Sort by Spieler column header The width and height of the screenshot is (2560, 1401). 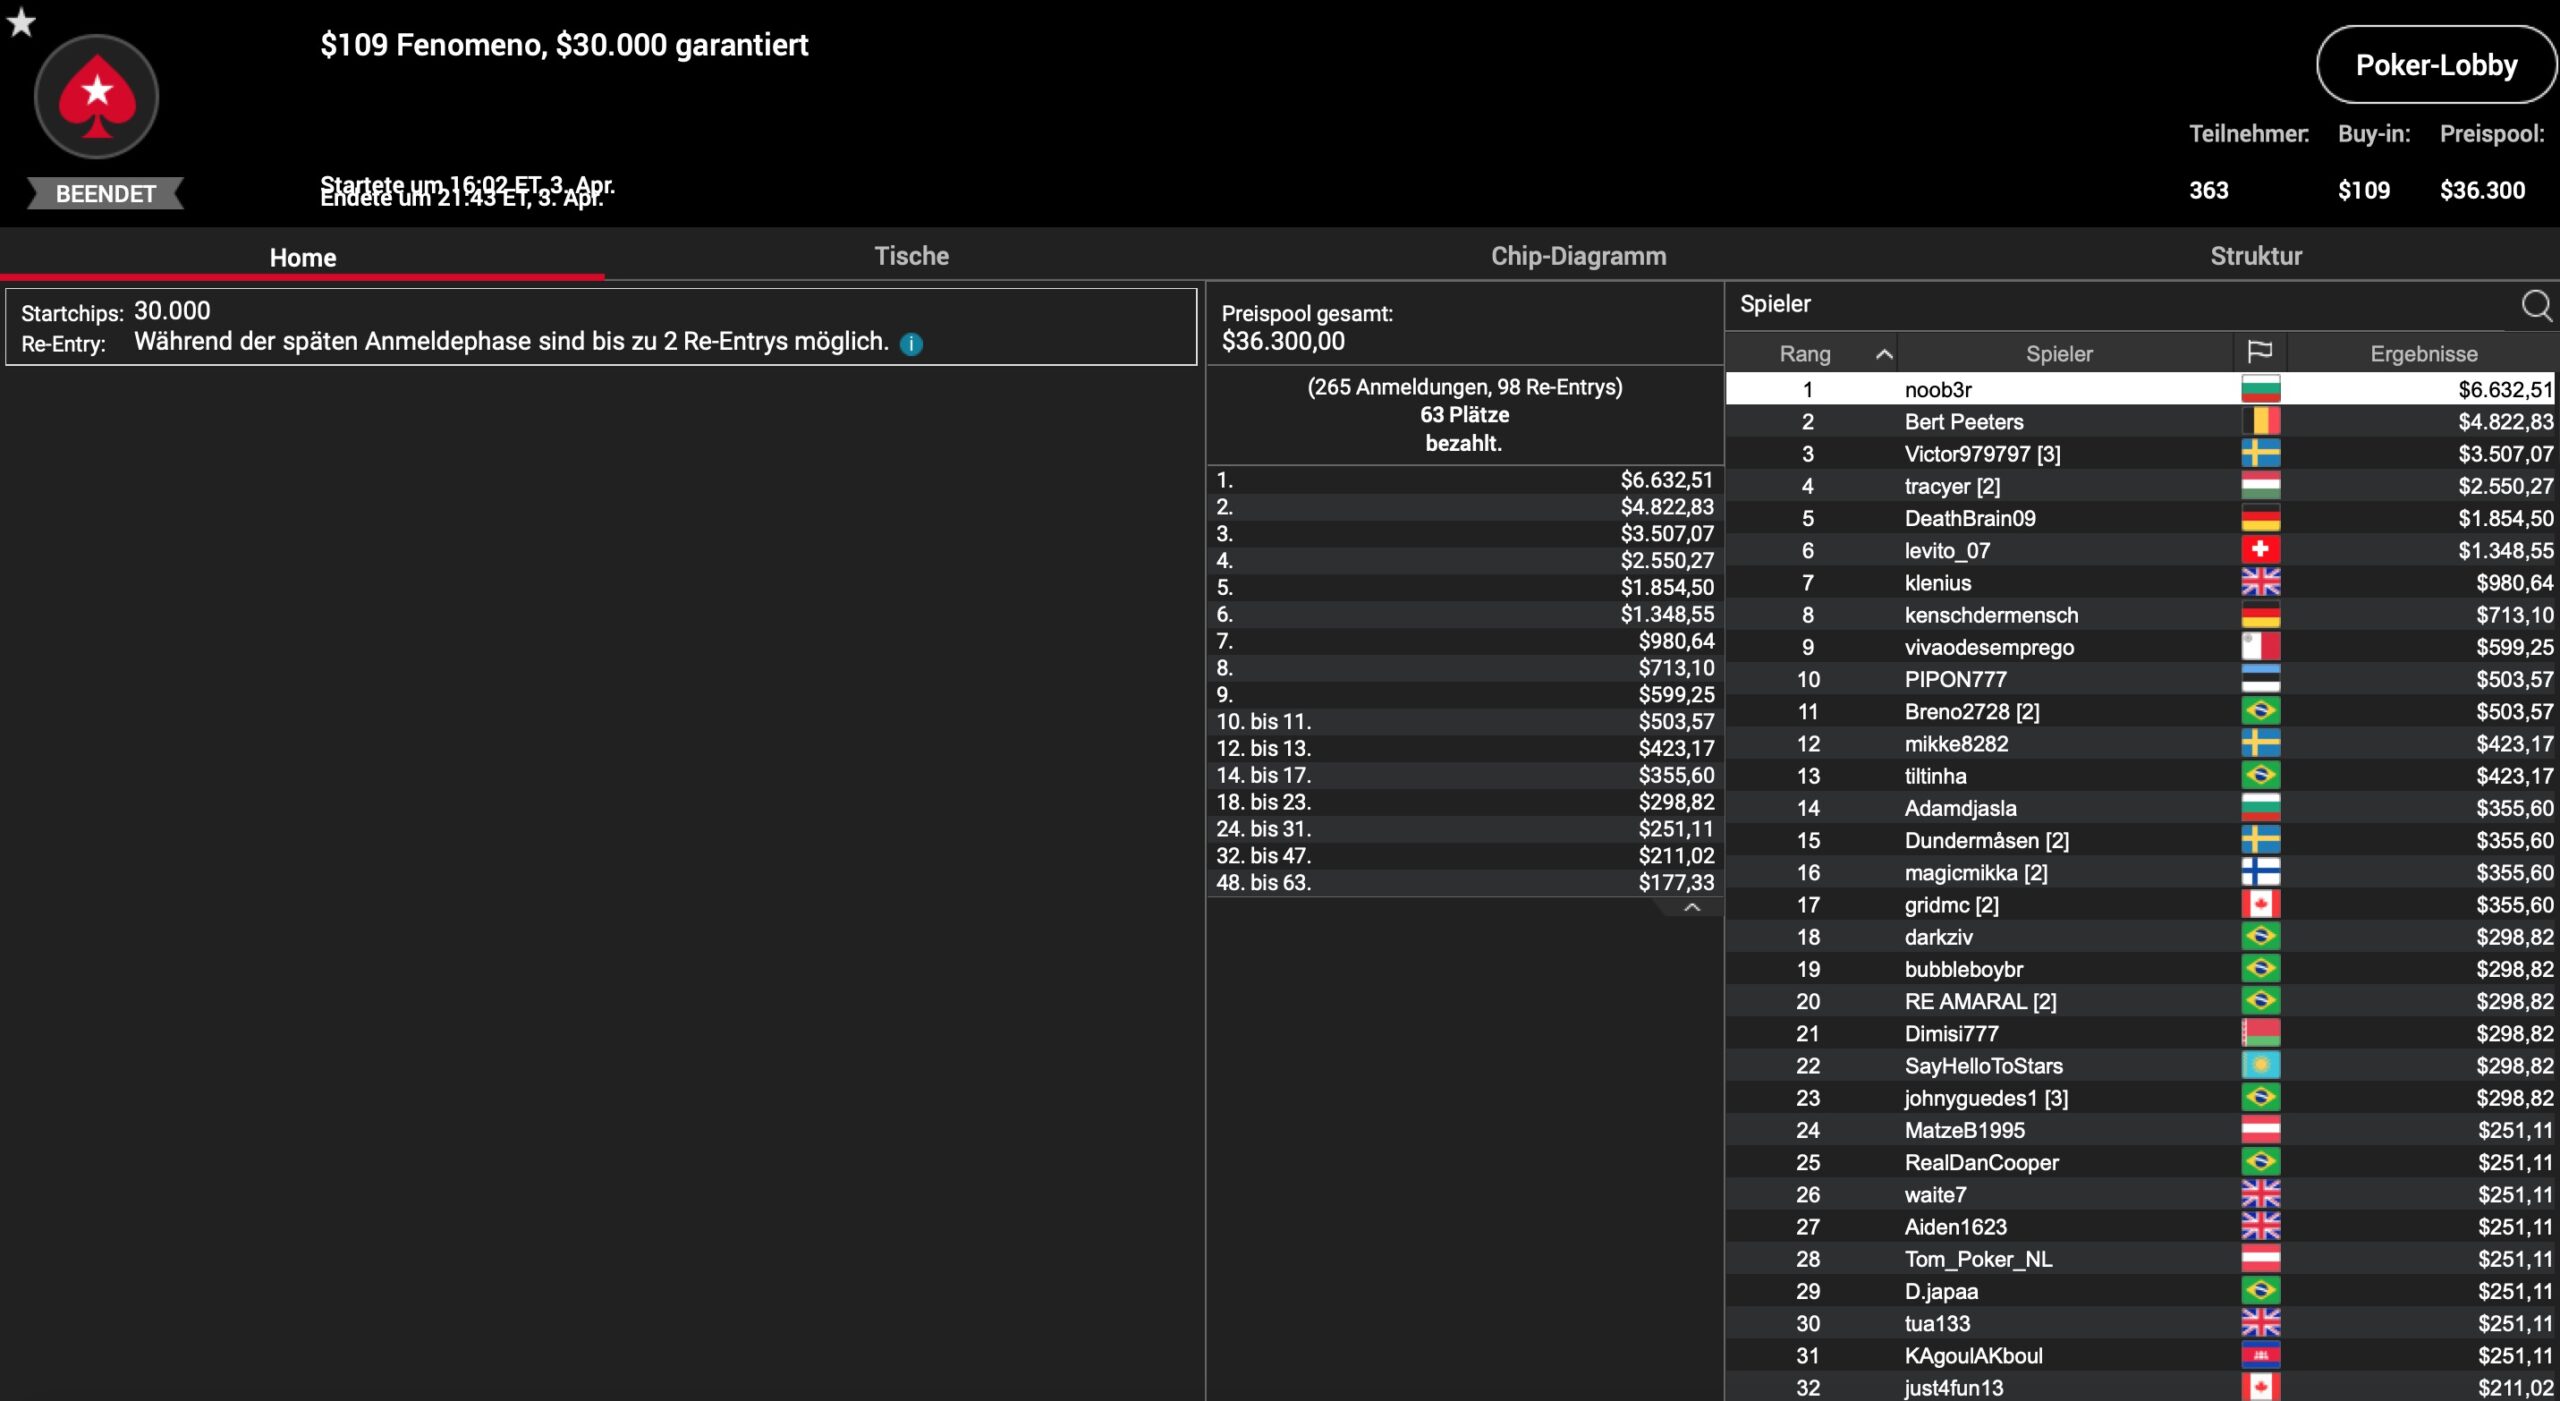point(2058,354)
